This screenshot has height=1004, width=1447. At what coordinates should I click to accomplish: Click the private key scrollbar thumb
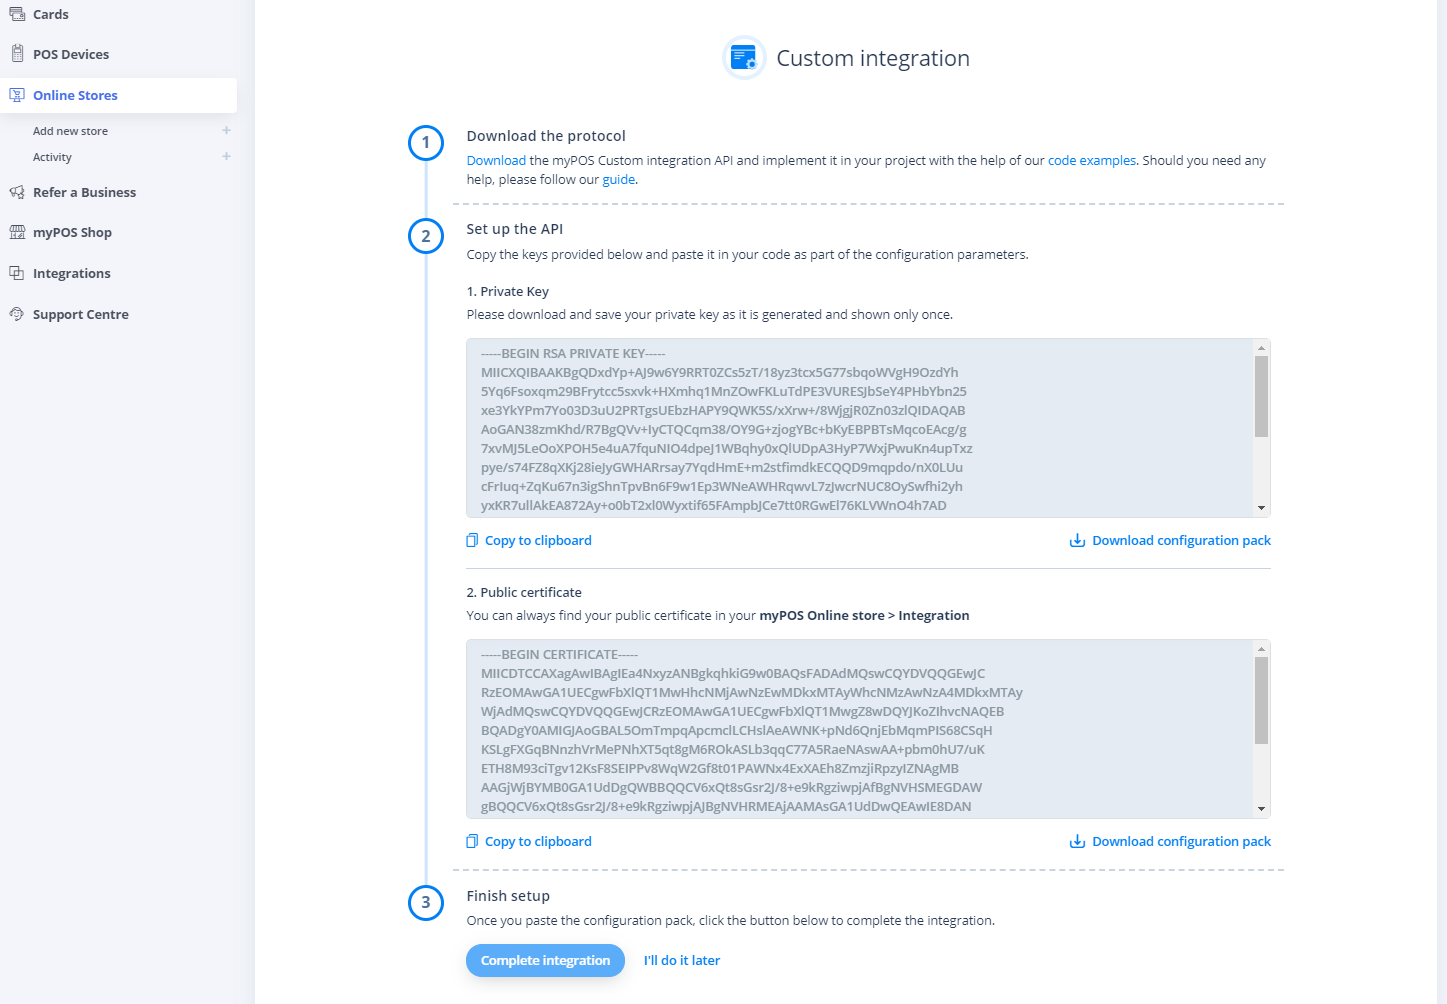coord(1261,396)
